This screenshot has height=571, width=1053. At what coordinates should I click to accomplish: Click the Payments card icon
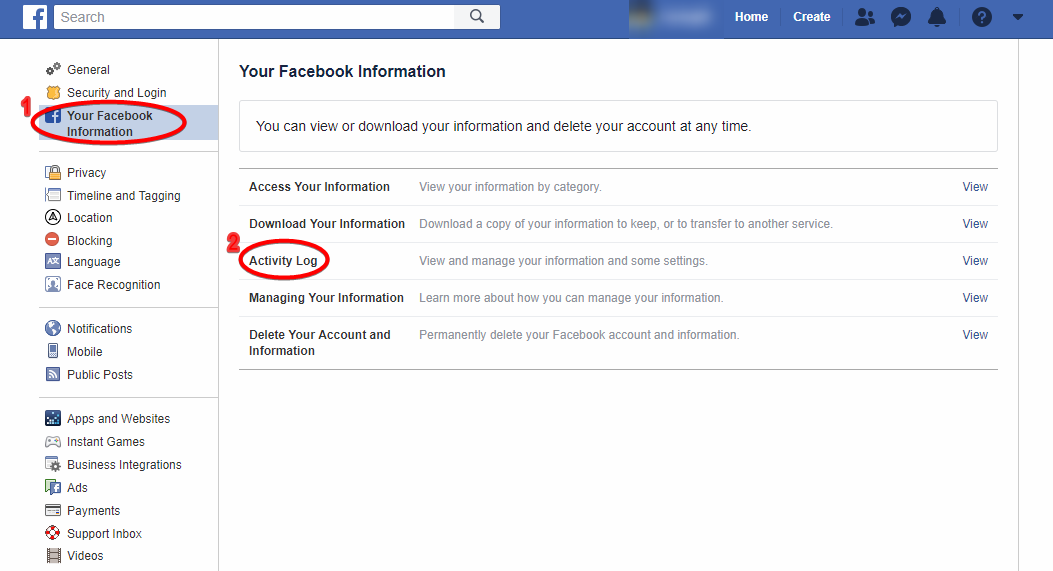(x=53, y=510)
